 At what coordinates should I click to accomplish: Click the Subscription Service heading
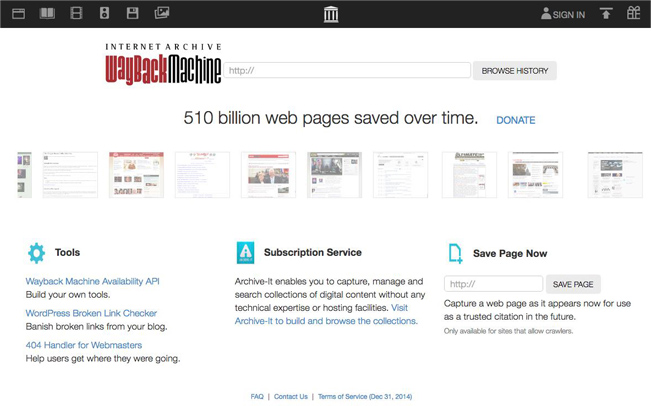tap(313, 252)
